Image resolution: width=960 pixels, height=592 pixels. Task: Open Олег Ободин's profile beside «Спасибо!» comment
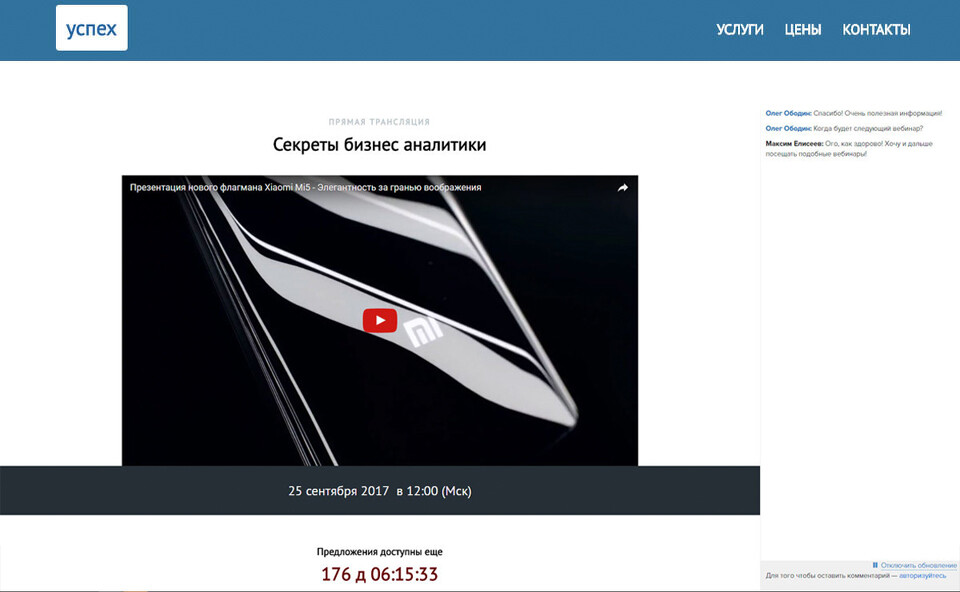(788, 113)
